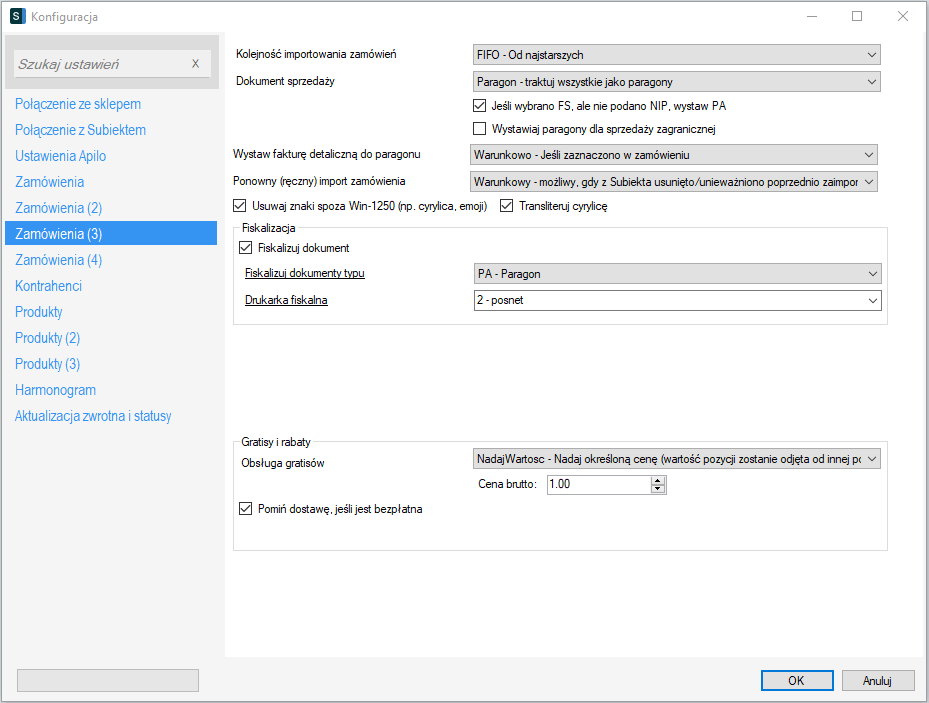
Task: Expand the Dokument sprzedaży dropdown
Action: click(x=676, y=81)
